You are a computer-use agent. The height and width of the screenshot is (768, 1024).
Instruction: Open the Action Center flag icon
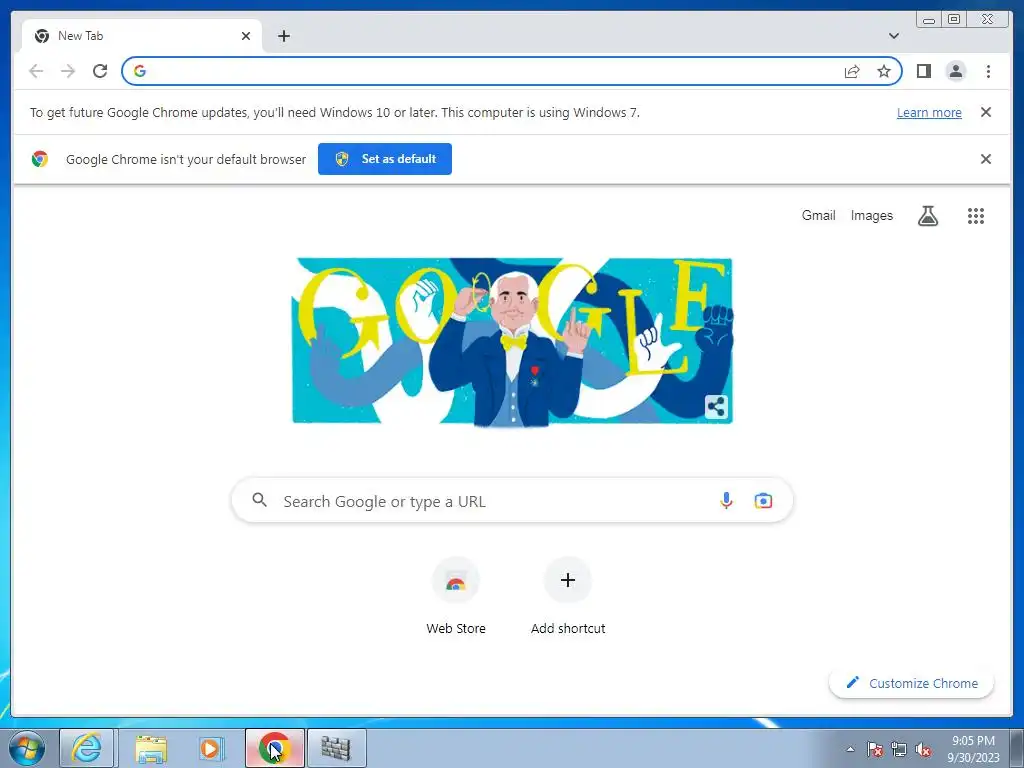pos(875,749)
